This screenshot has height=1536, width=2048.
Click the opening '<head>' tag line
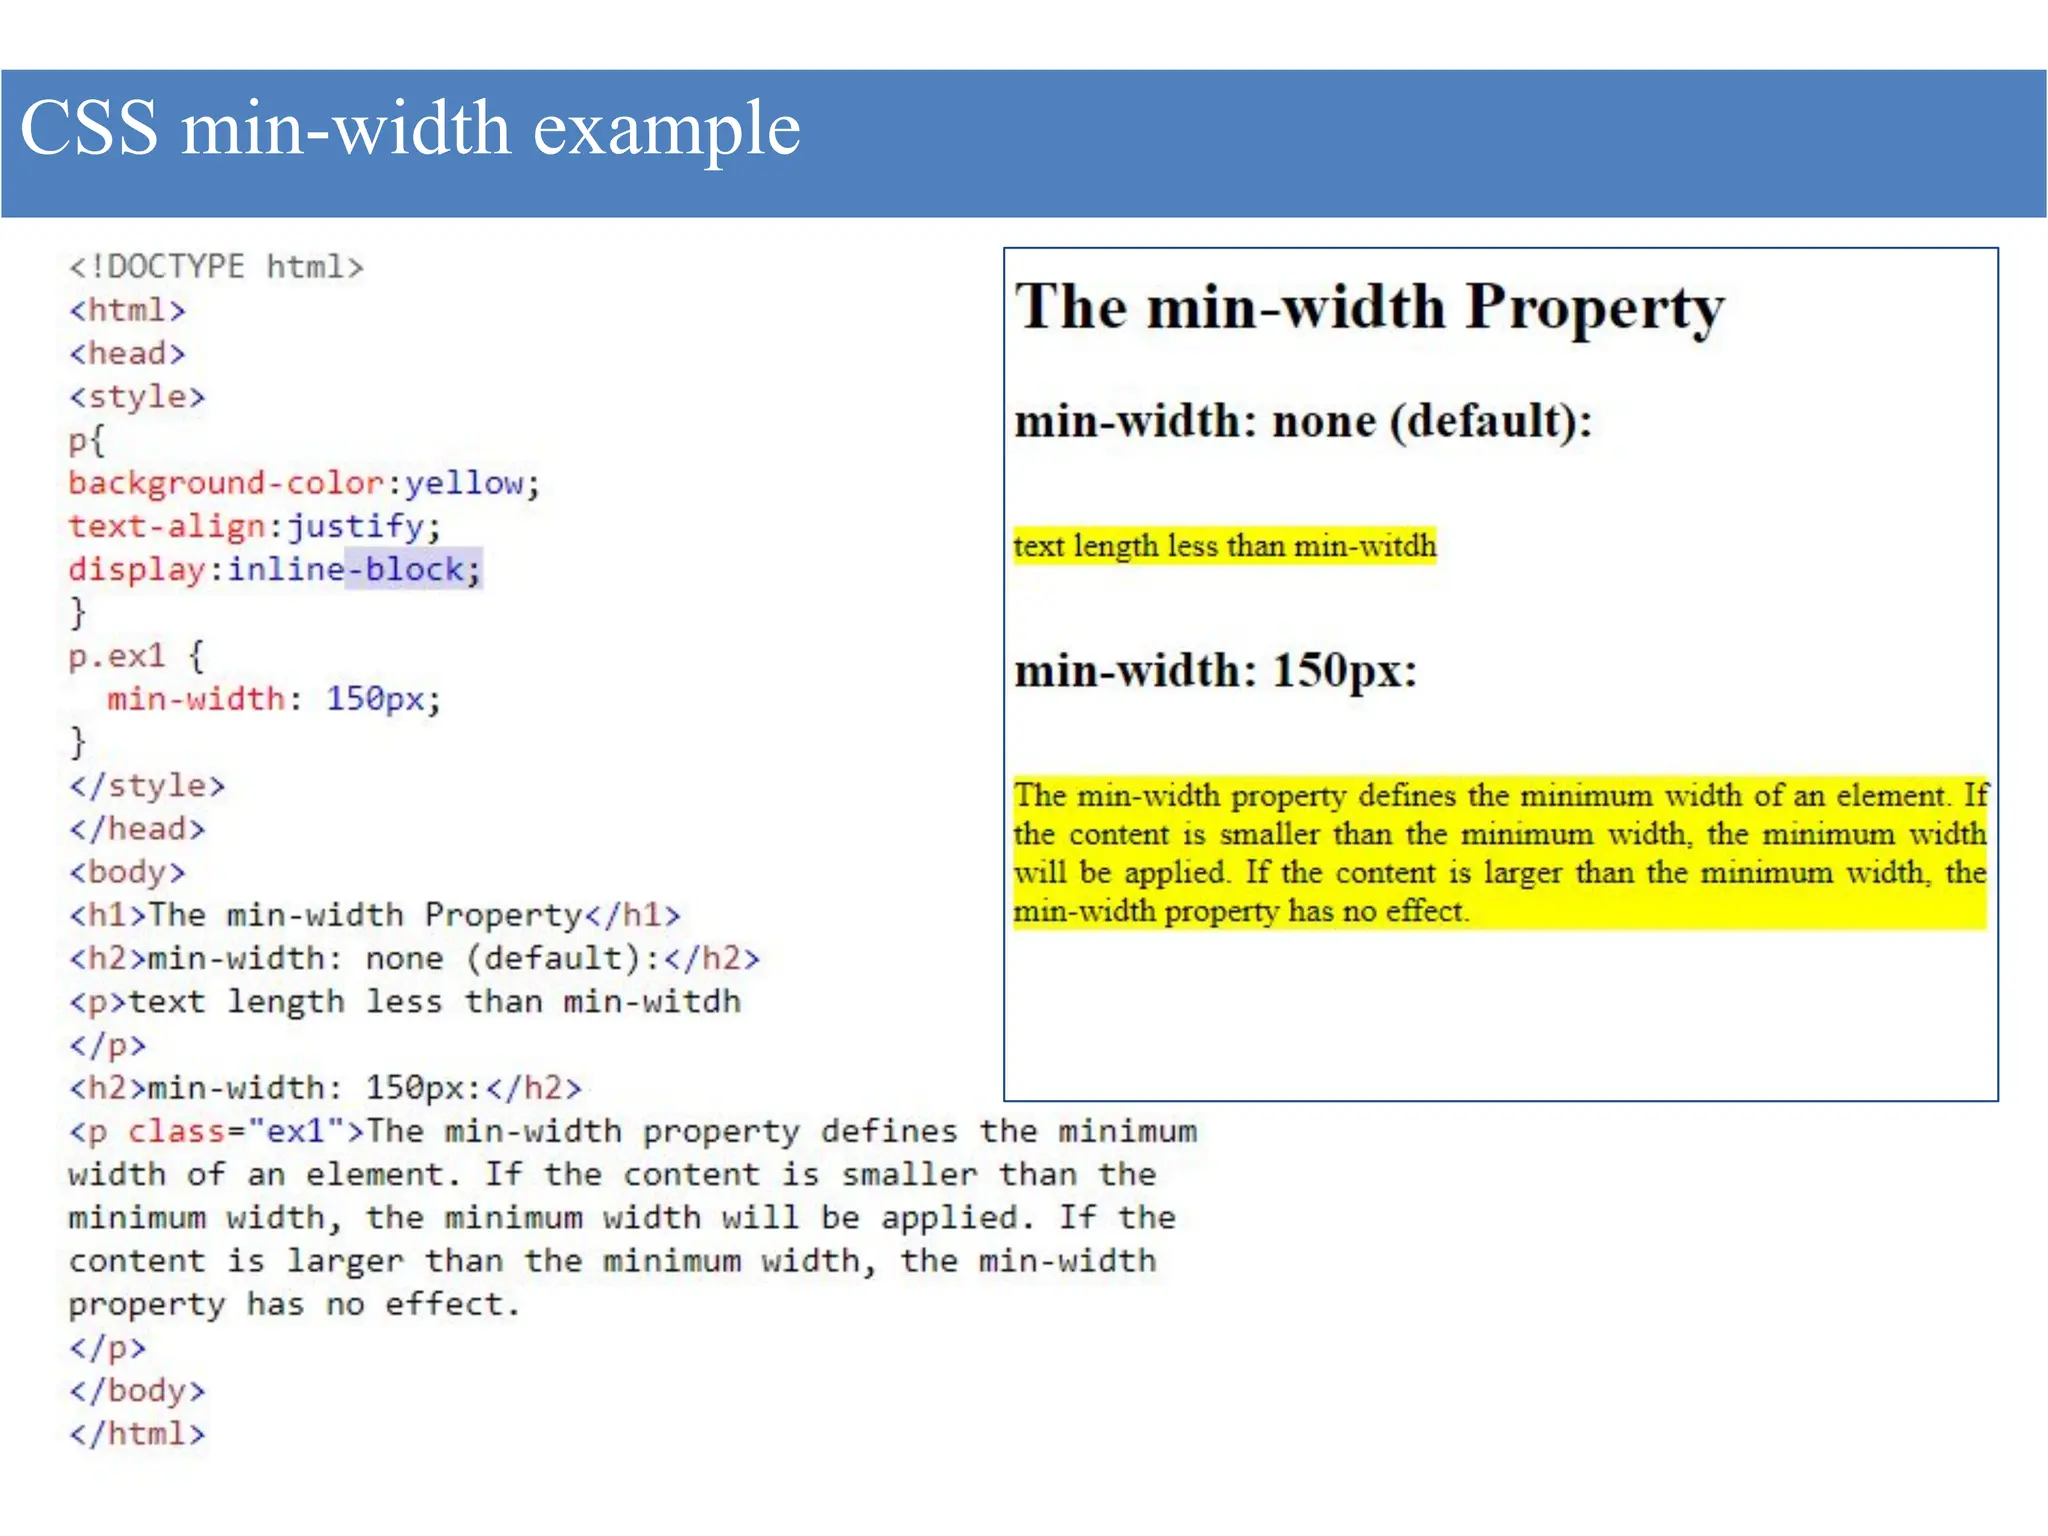pos(127,353)
